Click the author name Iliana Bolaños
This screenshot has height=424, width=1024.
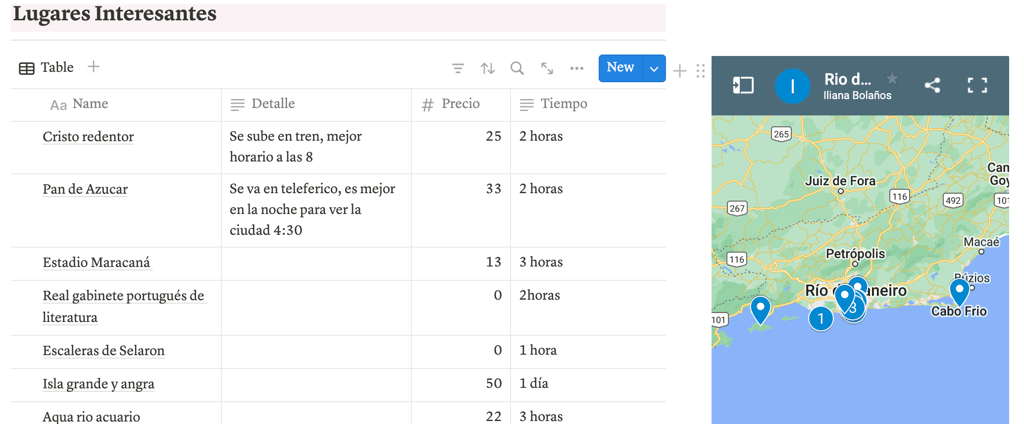(x=857, y=95)
